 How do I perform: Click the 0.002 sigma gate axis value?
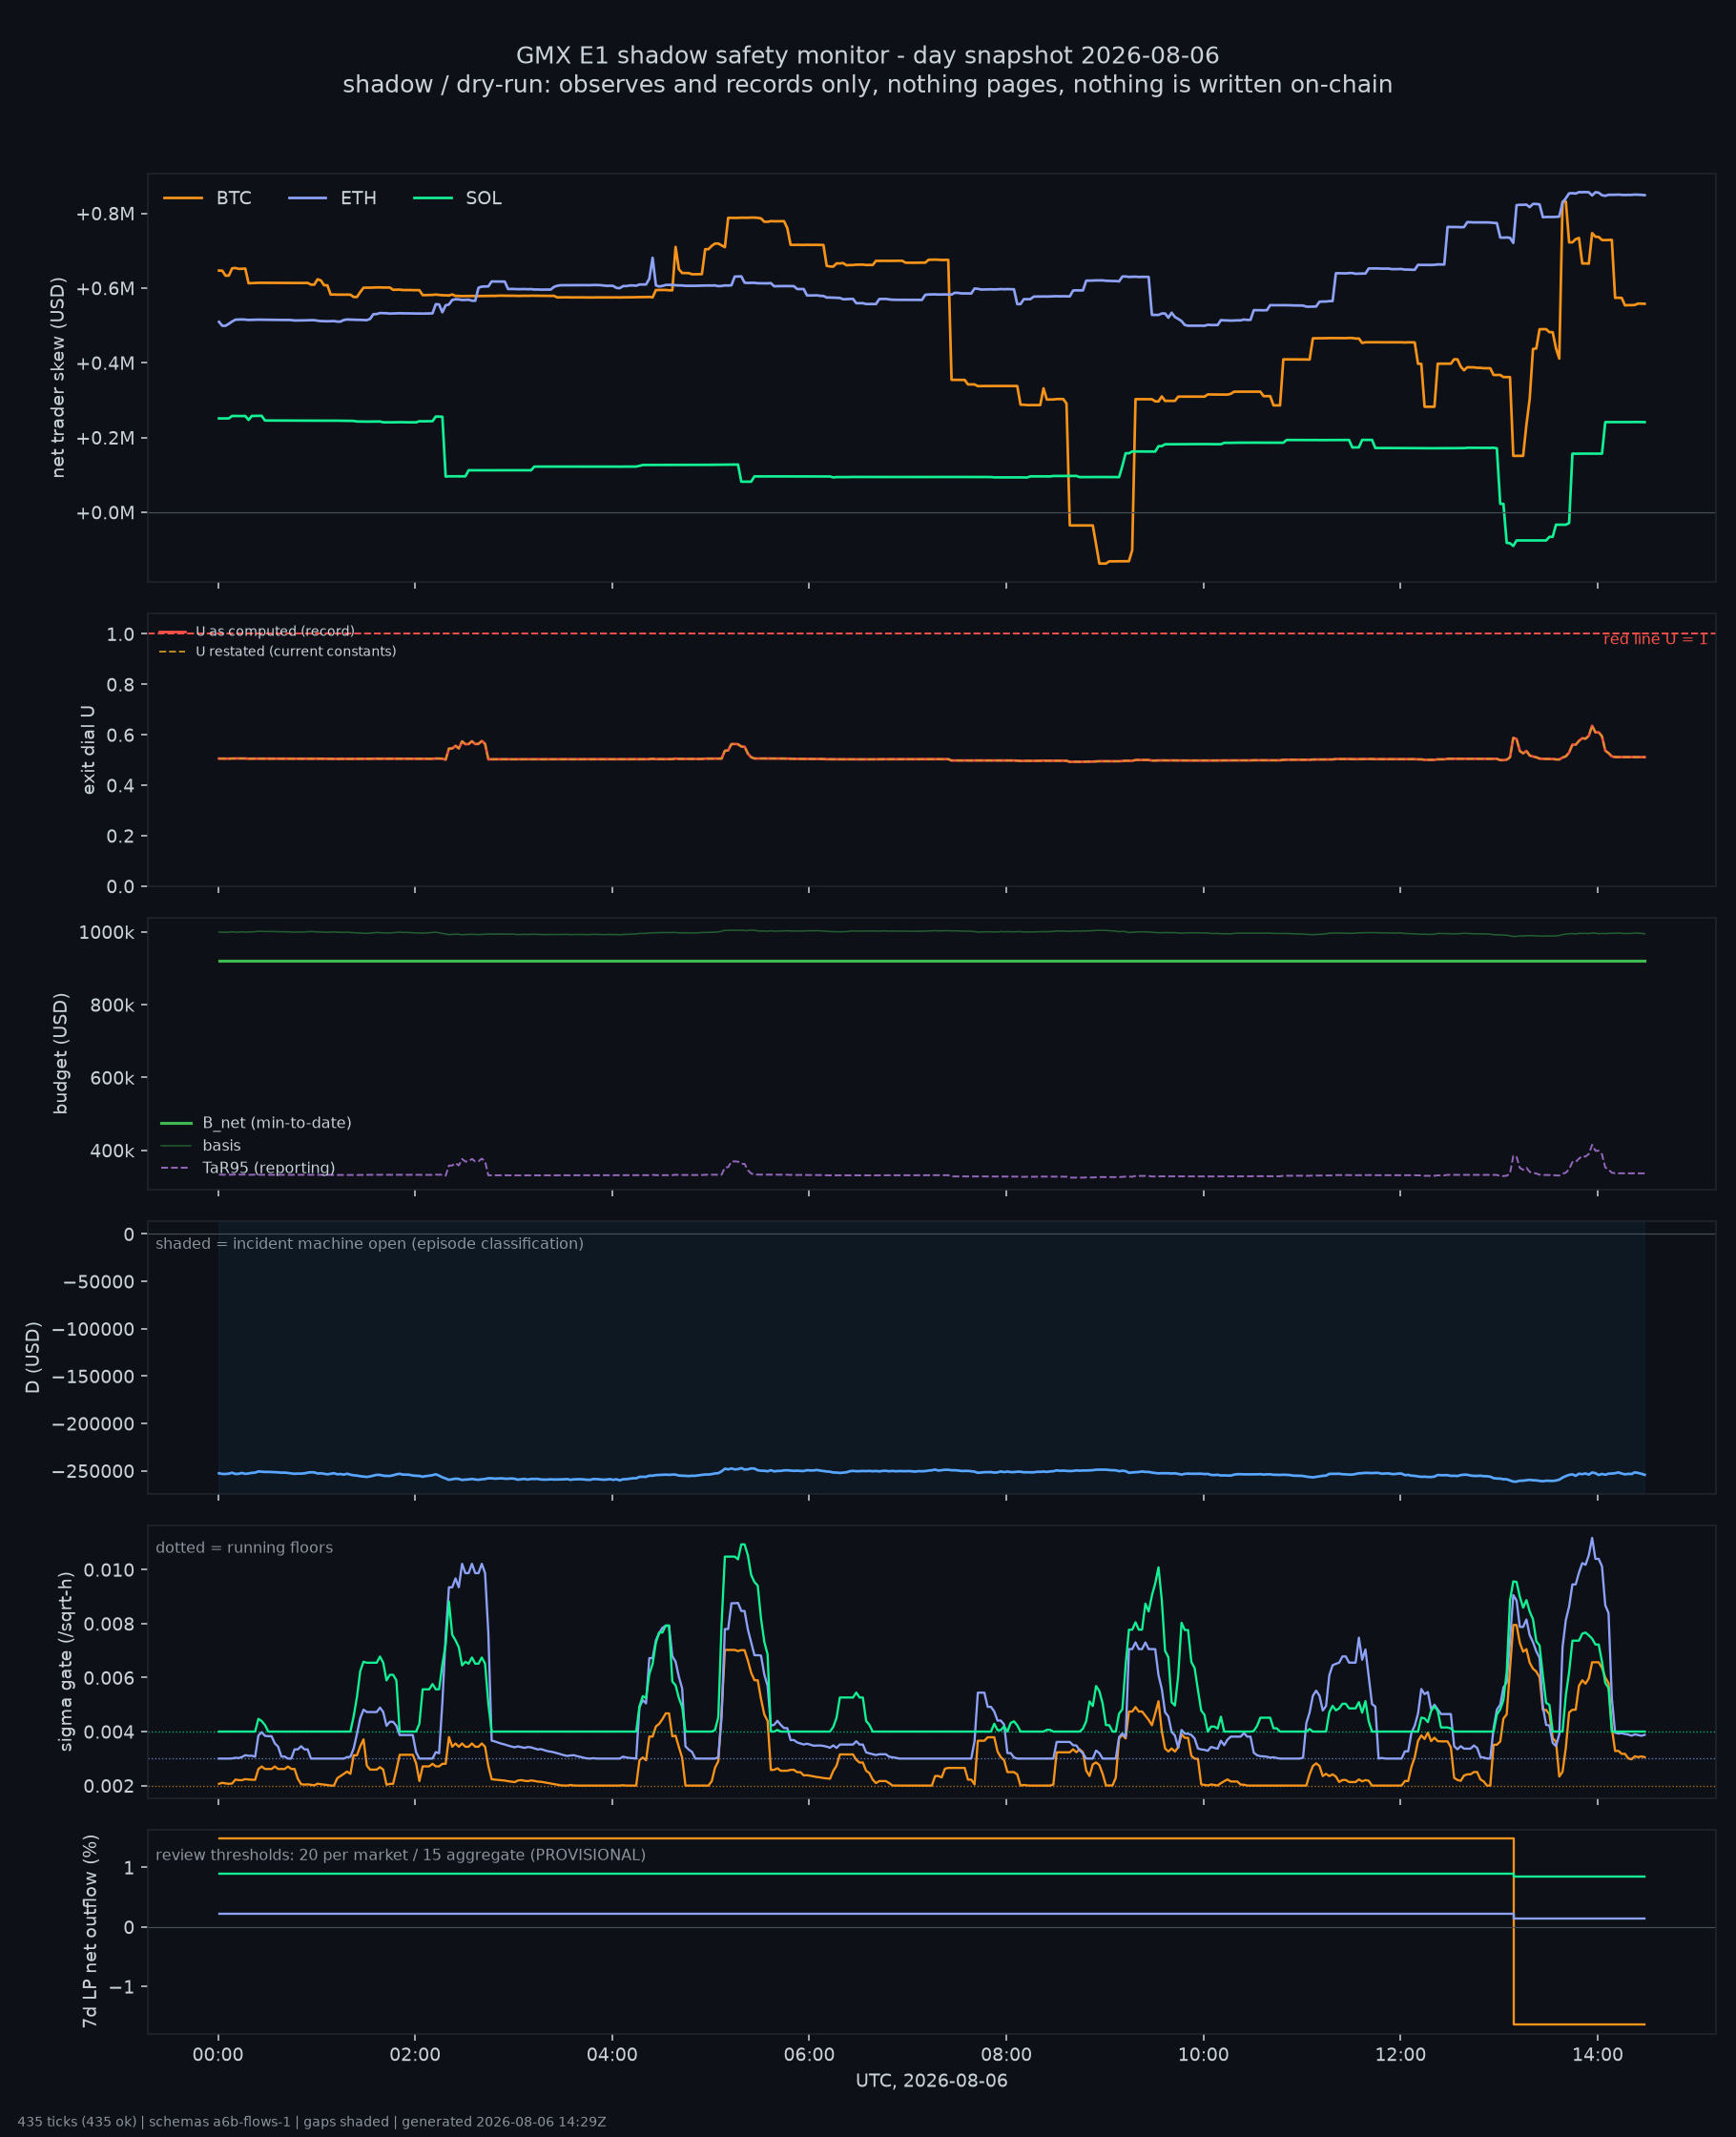(109, 1786)
